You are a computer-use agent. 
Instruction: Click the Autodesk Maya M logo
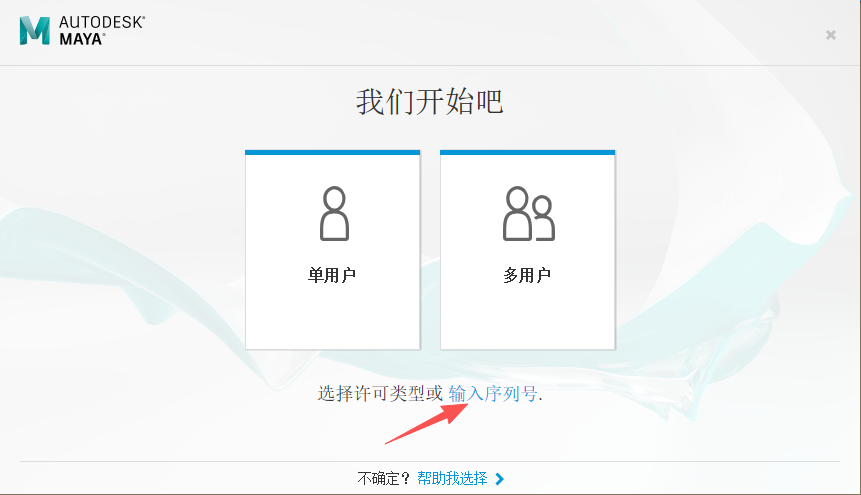click(35, 30)
